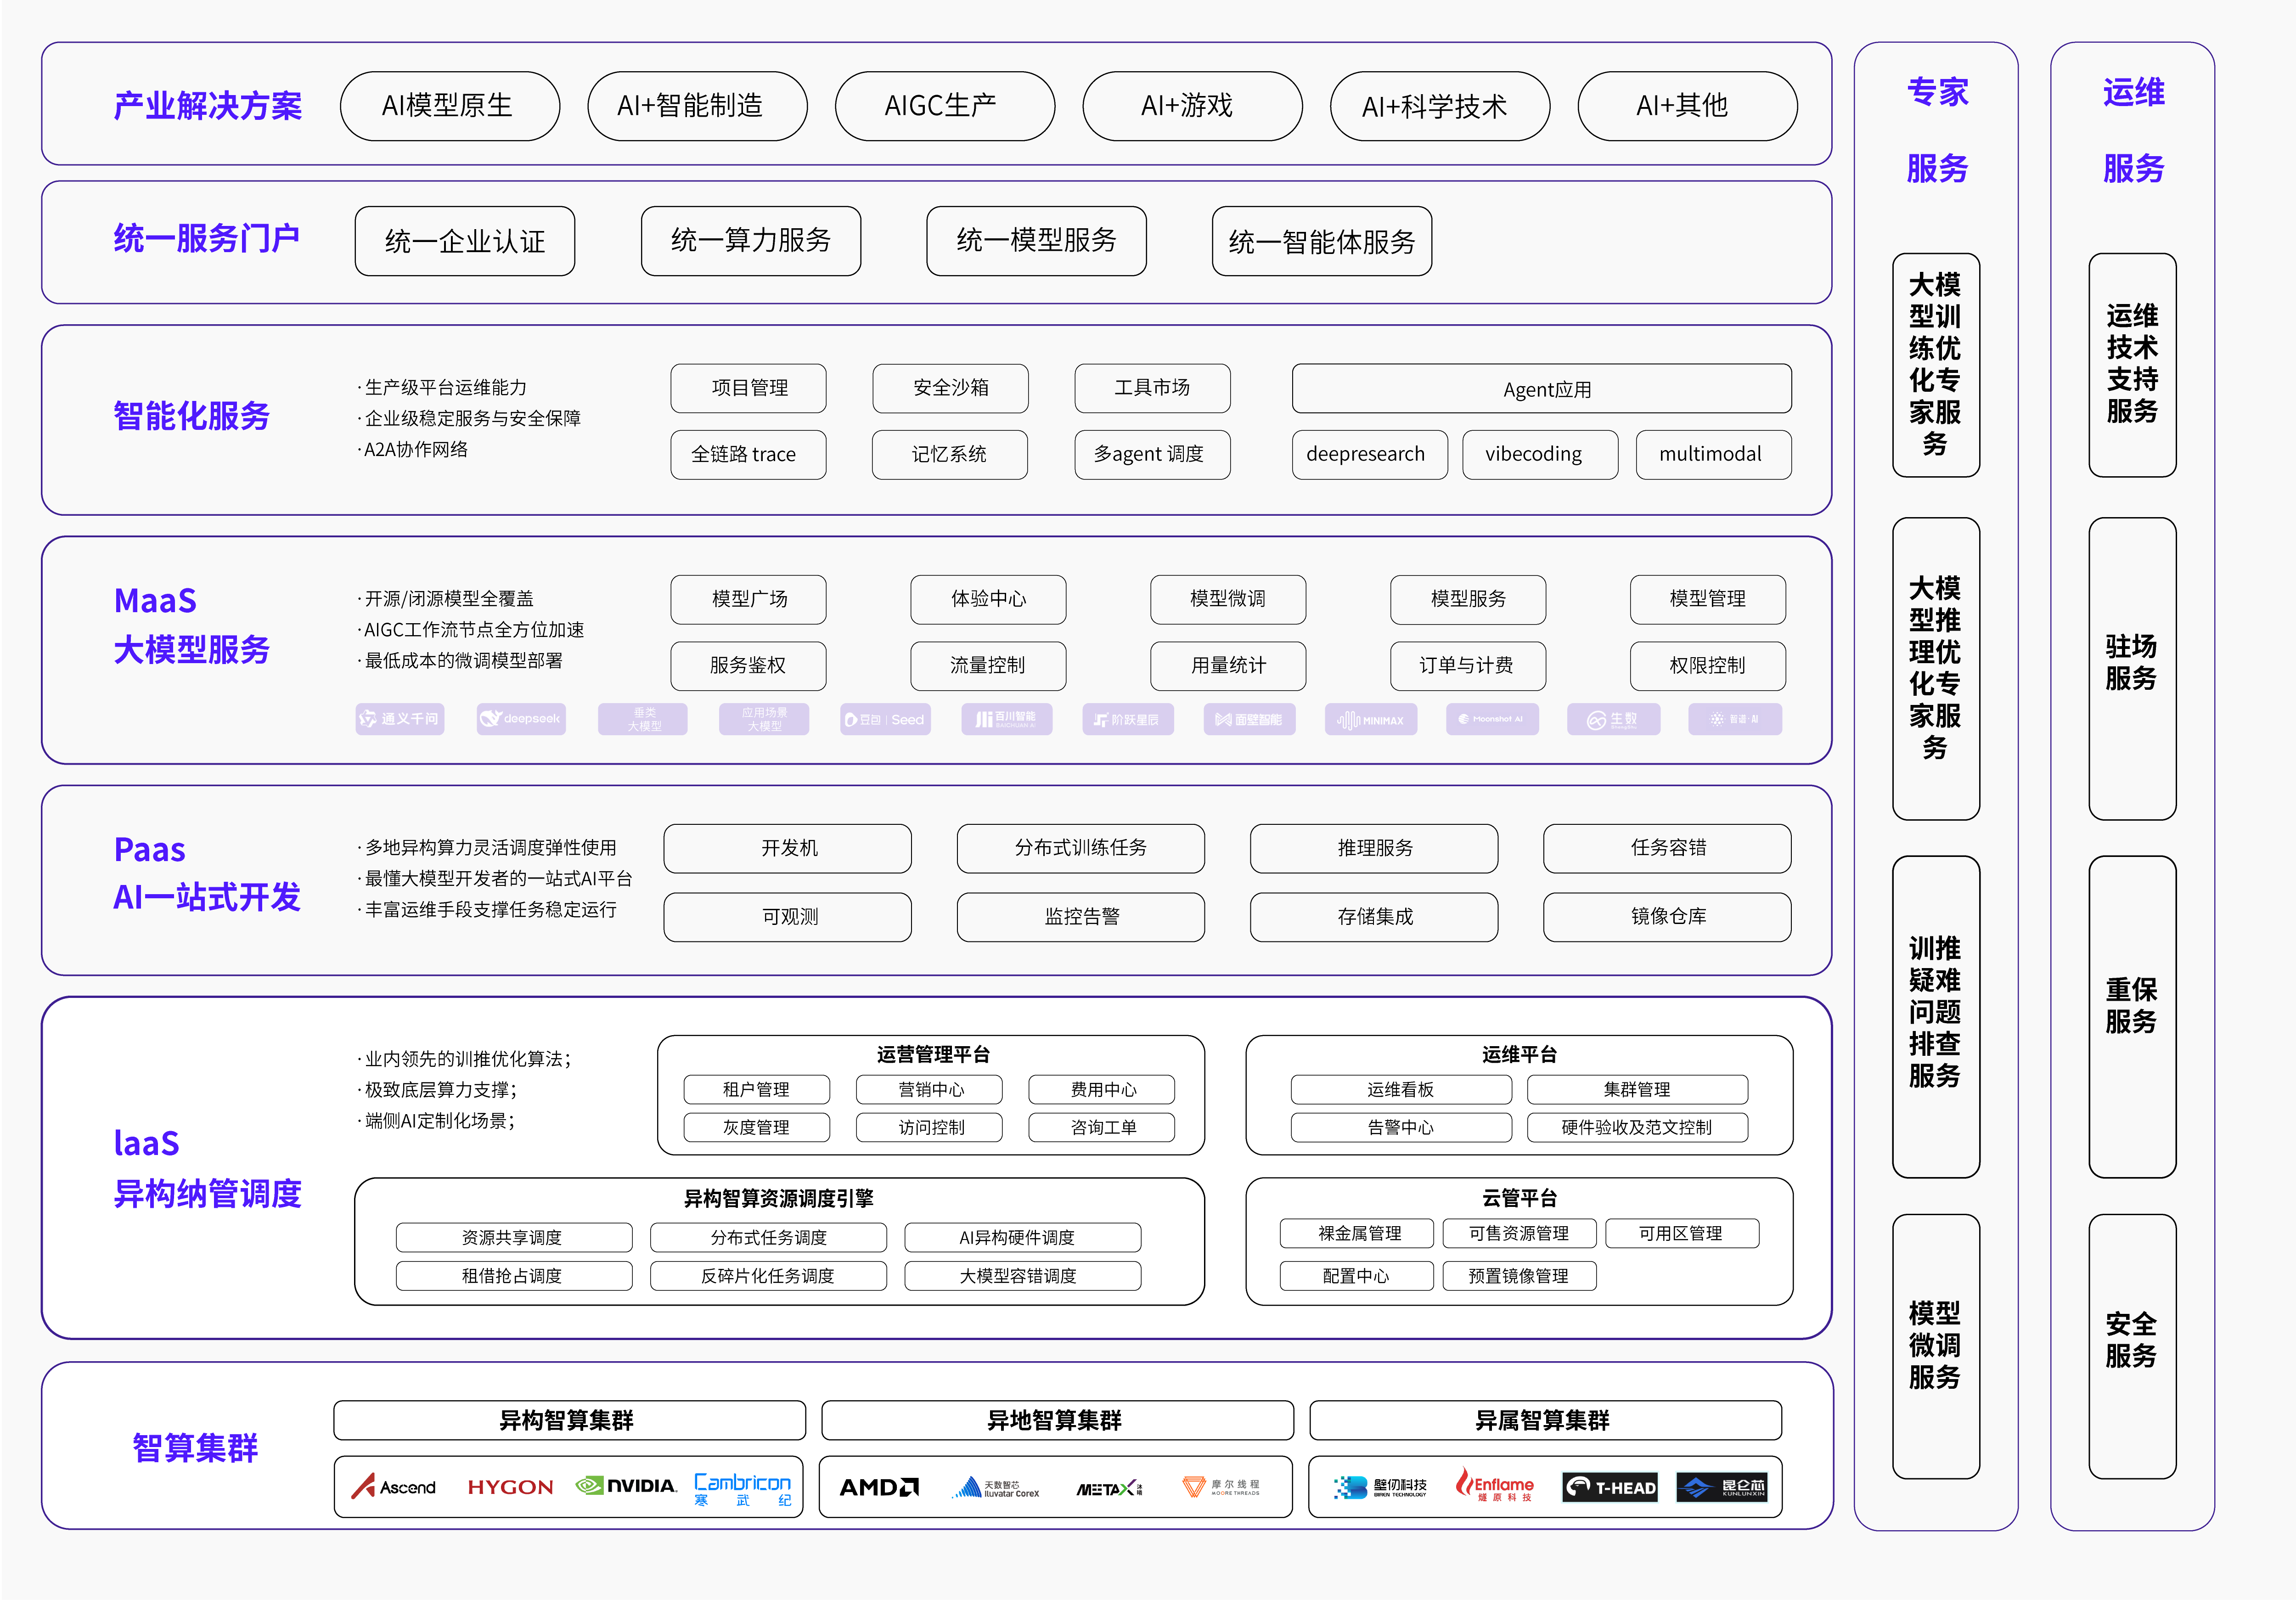Click the T-HEAD logo

1610,1487
